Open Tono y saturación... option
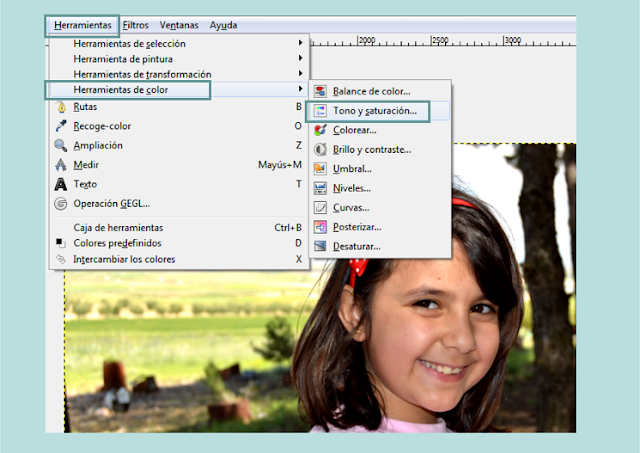The height and width of the screenshot is (453, 640). click(x=380, y=111)
